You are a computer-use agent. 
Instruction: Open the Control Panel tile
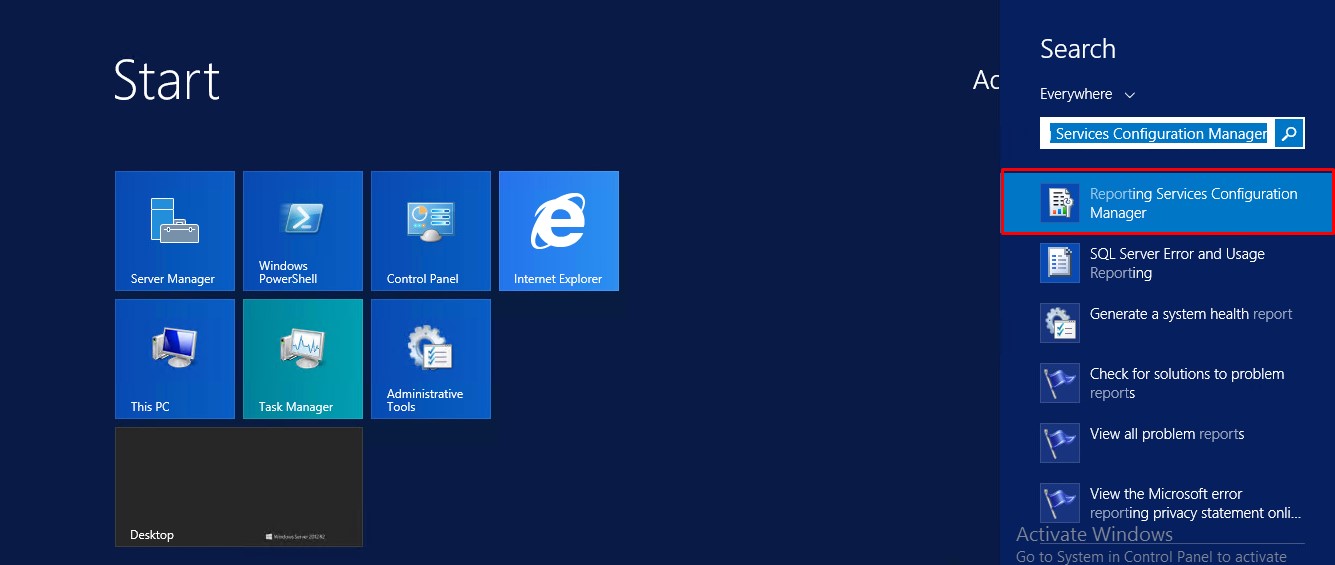(430, 230)
